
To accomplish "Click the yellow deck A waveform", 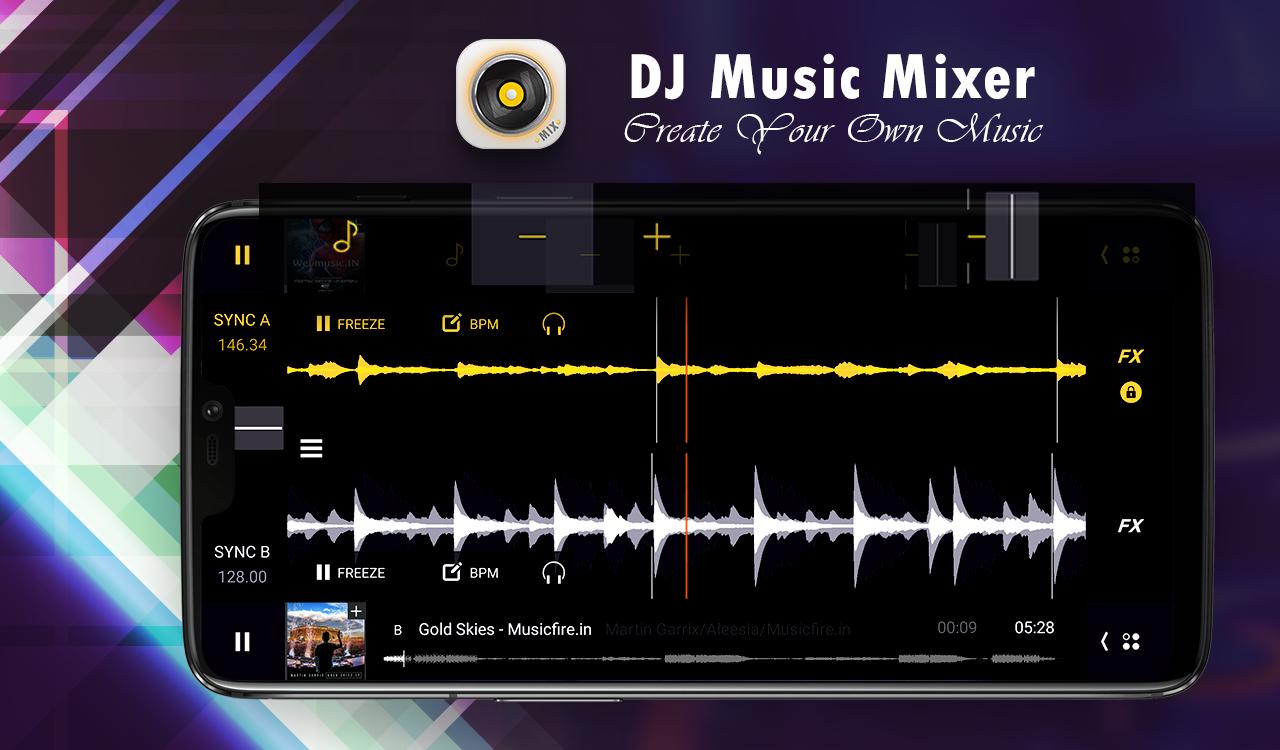I will coord(686,370).
